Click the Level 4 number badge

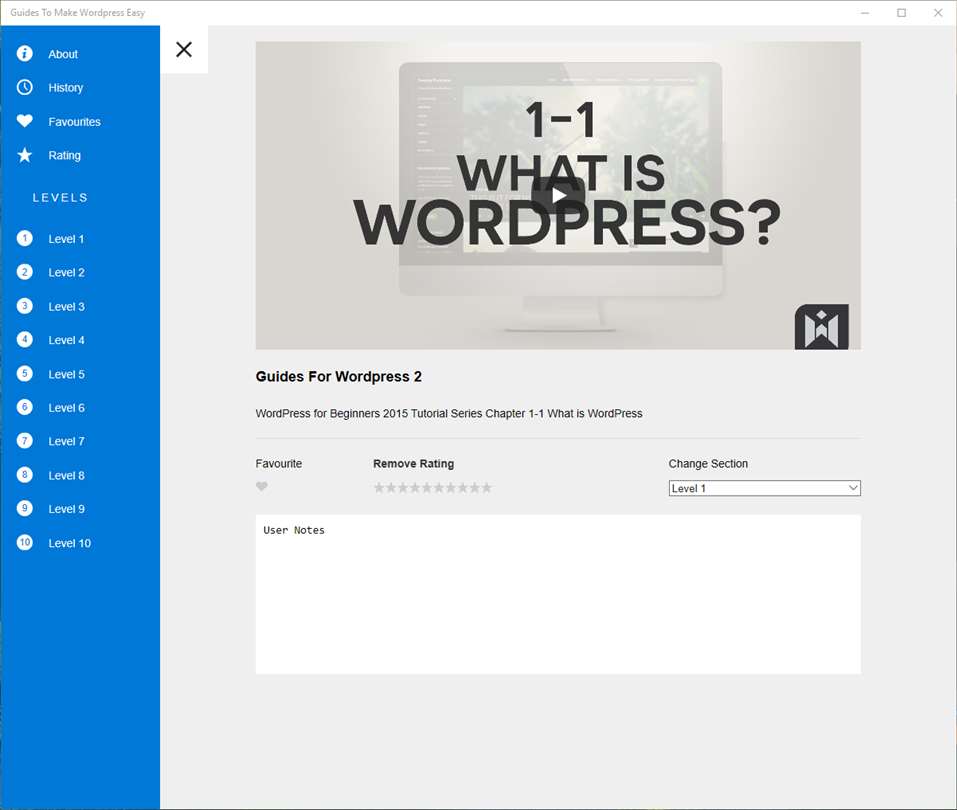tap(24, 339)
